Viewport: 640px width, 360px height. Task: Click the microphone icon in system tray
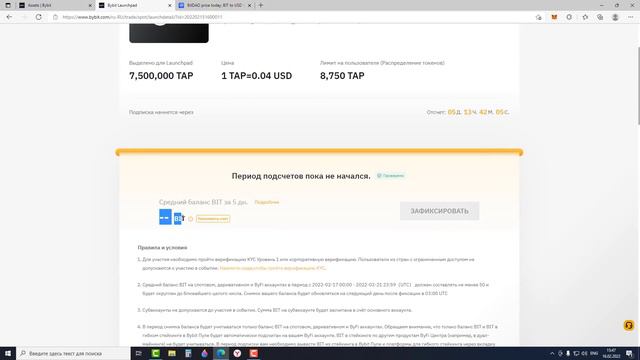coord(568,353)
